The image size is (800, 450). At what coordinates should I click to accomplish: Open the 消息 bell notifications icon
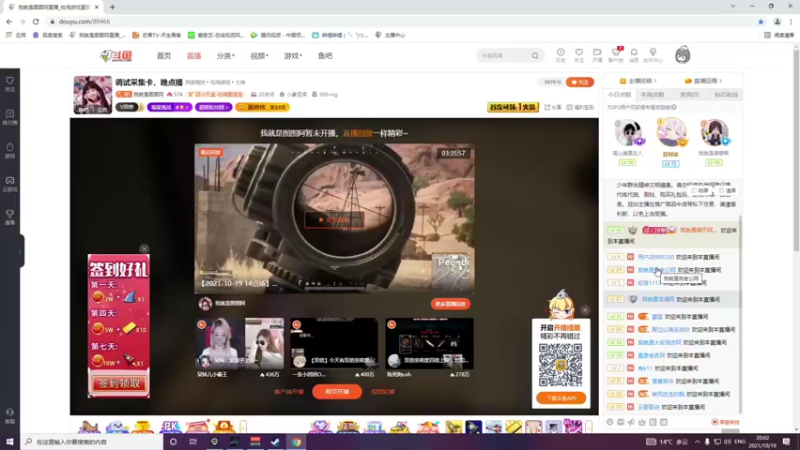click(x=634, y=55)
